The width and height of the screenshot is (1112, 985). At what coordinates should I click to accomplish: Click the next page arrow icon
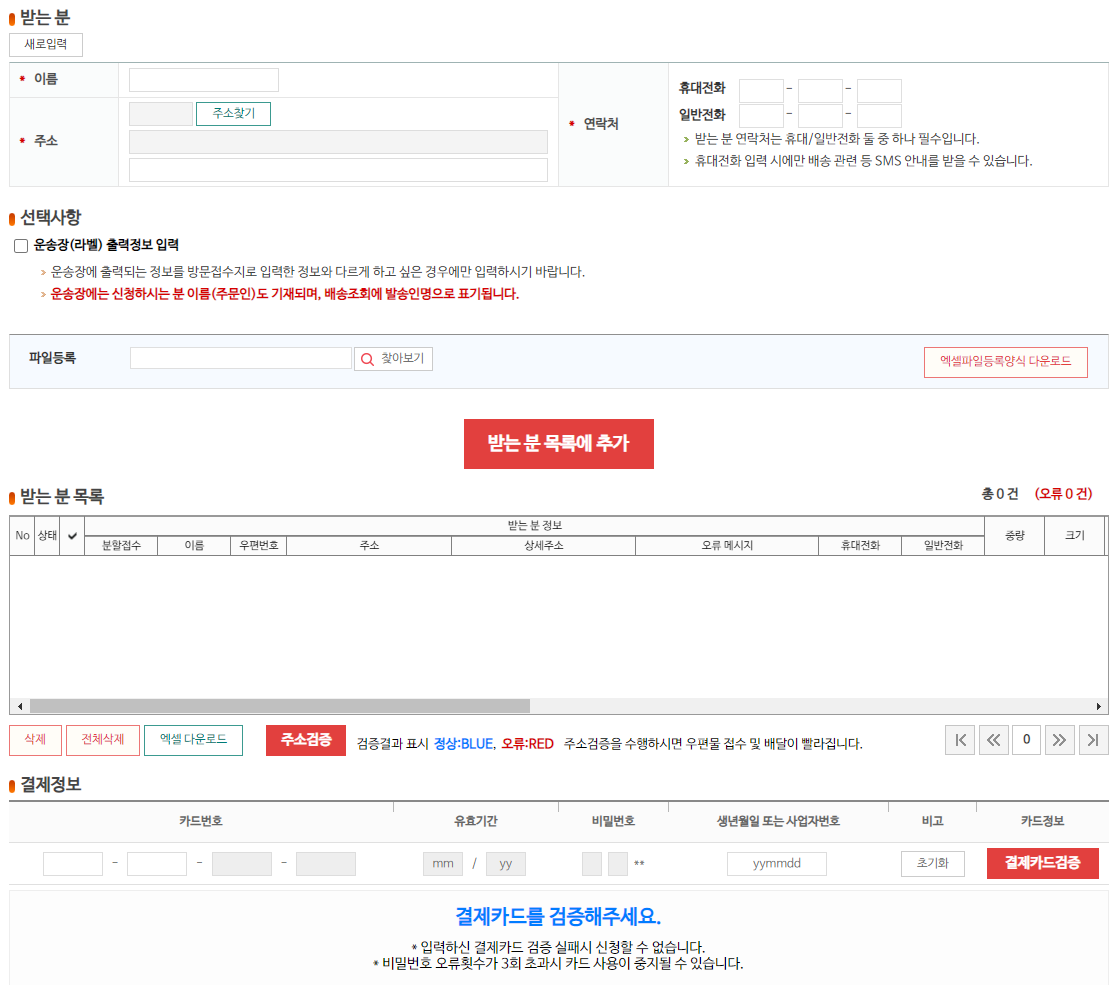pyautogui.click(x=1059, y=740)
